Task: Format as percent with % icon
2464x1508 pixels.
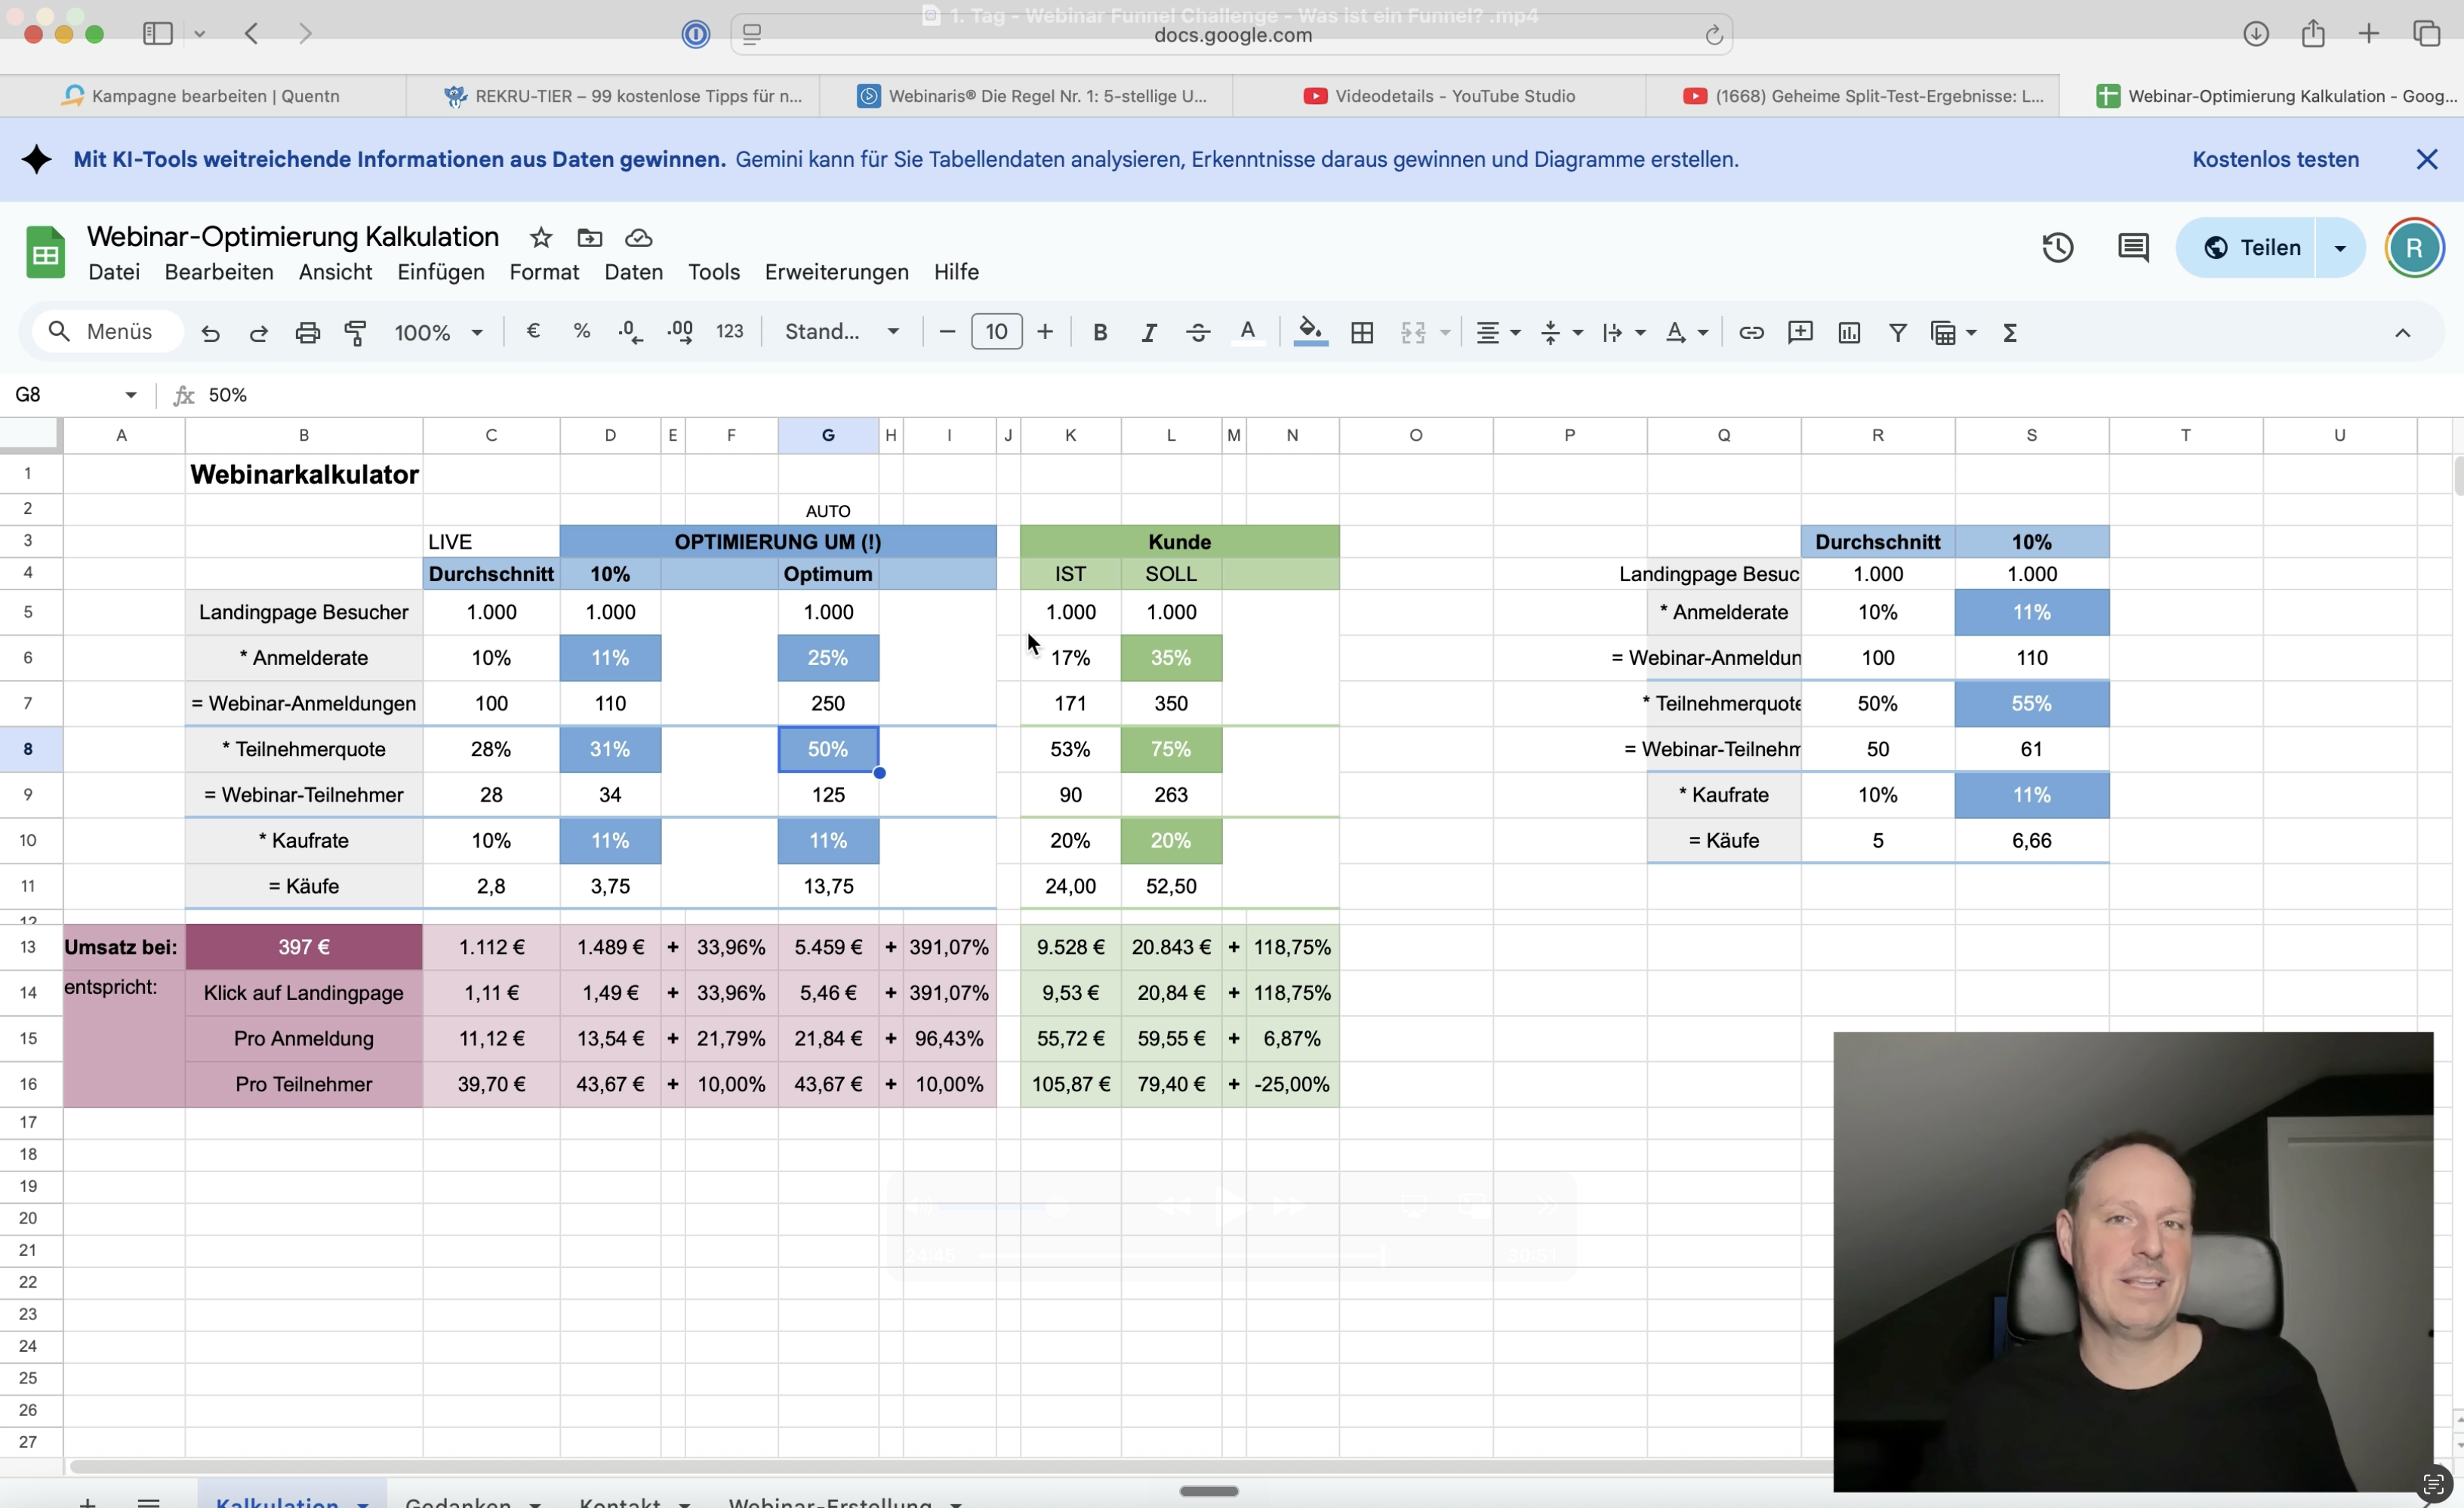Action: (x=582, y=331)
